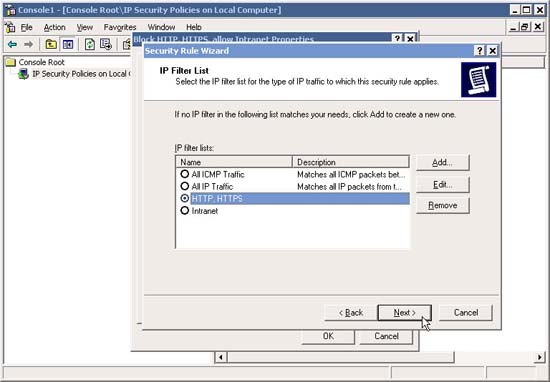Open the Action menu

click(x=54, y=27)
